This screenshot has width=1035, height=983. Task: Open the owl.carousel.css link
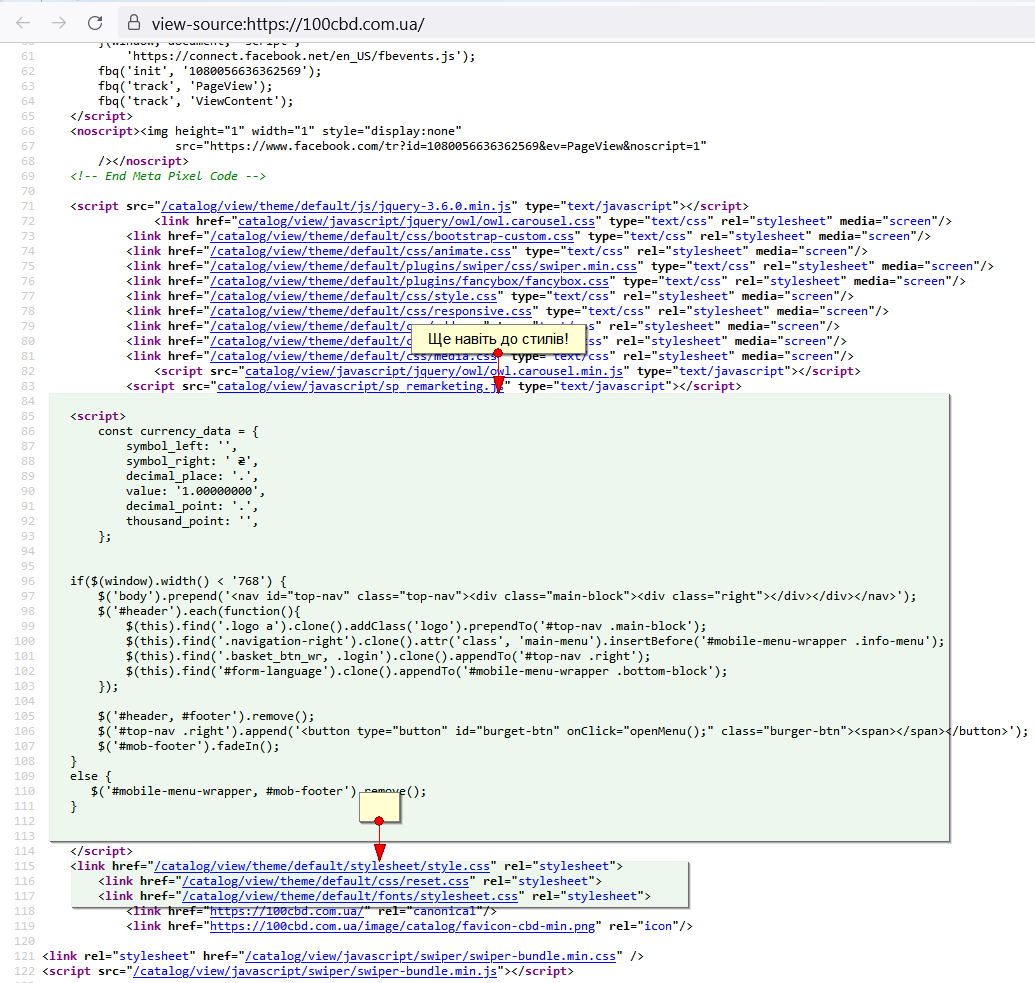(417, 221)
